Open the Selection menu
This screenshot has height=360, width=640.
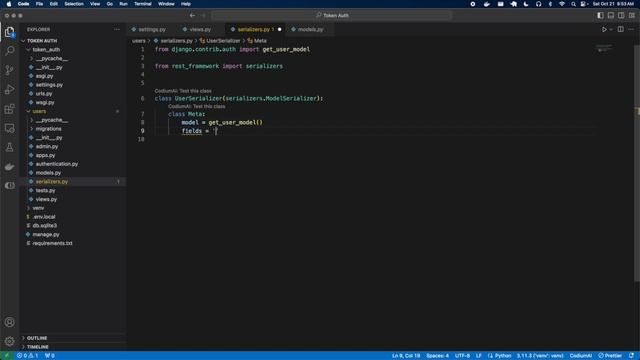click(x=74, y=4)
